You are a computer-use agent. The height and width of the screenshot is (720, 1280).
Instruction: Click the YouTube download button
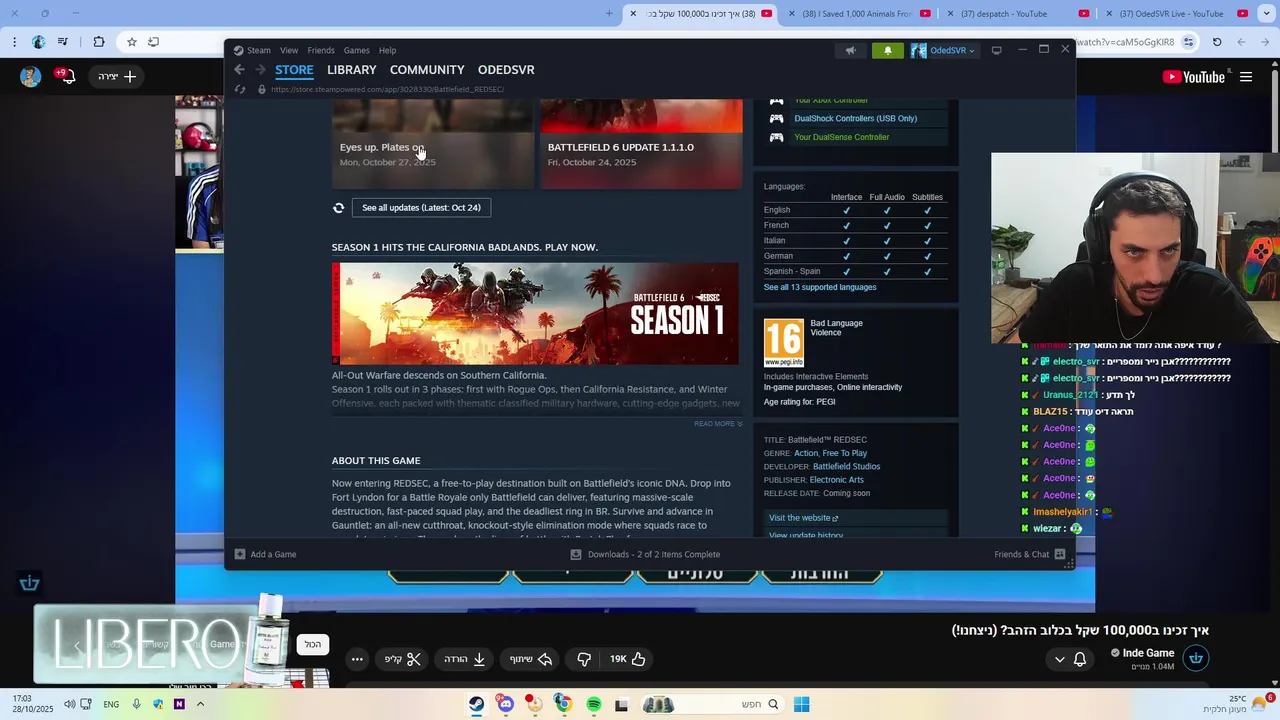point(465,659)
